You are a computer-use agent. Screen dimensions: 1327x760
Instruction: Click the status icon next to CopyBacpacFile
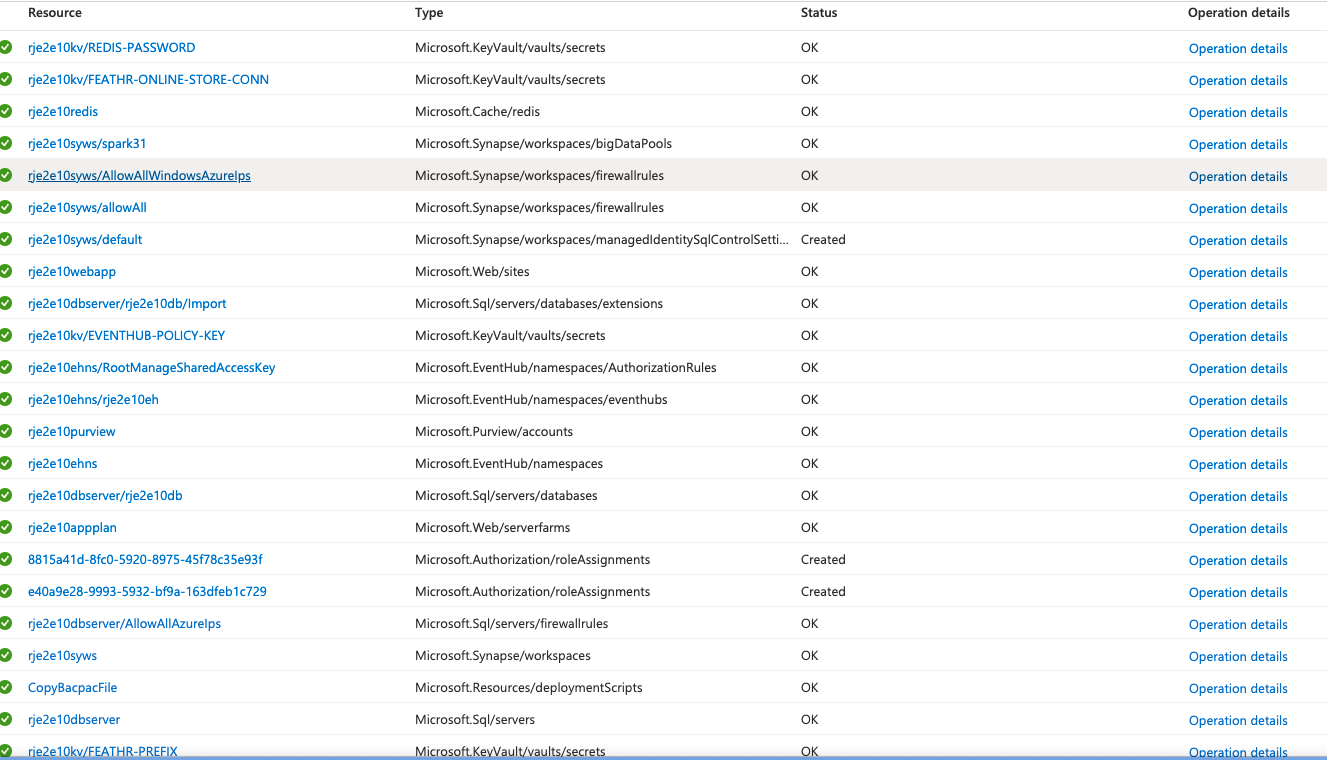coord(6,687)
